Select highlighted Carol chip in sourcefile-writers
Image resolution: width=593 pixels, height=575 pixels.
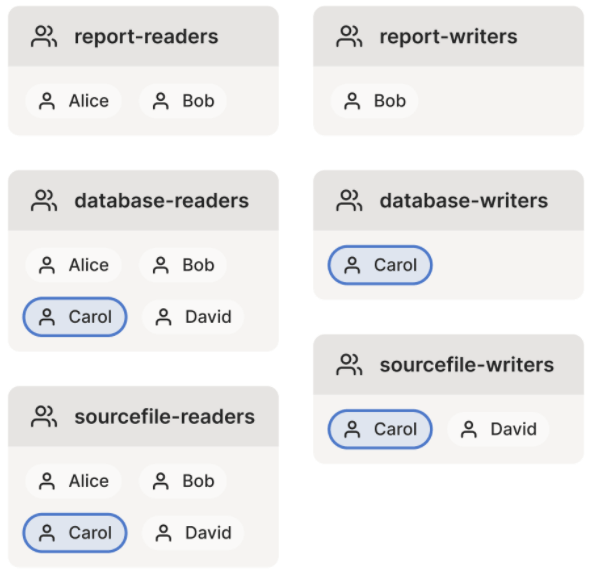coord(380,429)
